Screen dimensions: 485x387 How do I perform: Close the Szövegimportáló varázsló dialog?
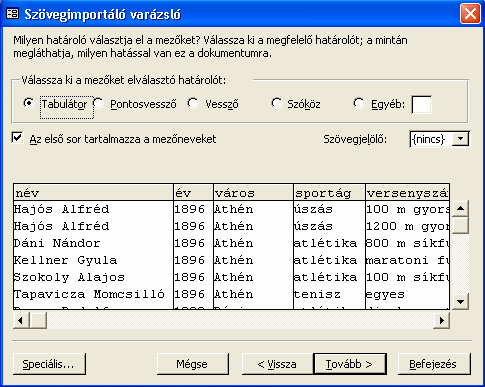click(x=470, y=14)
